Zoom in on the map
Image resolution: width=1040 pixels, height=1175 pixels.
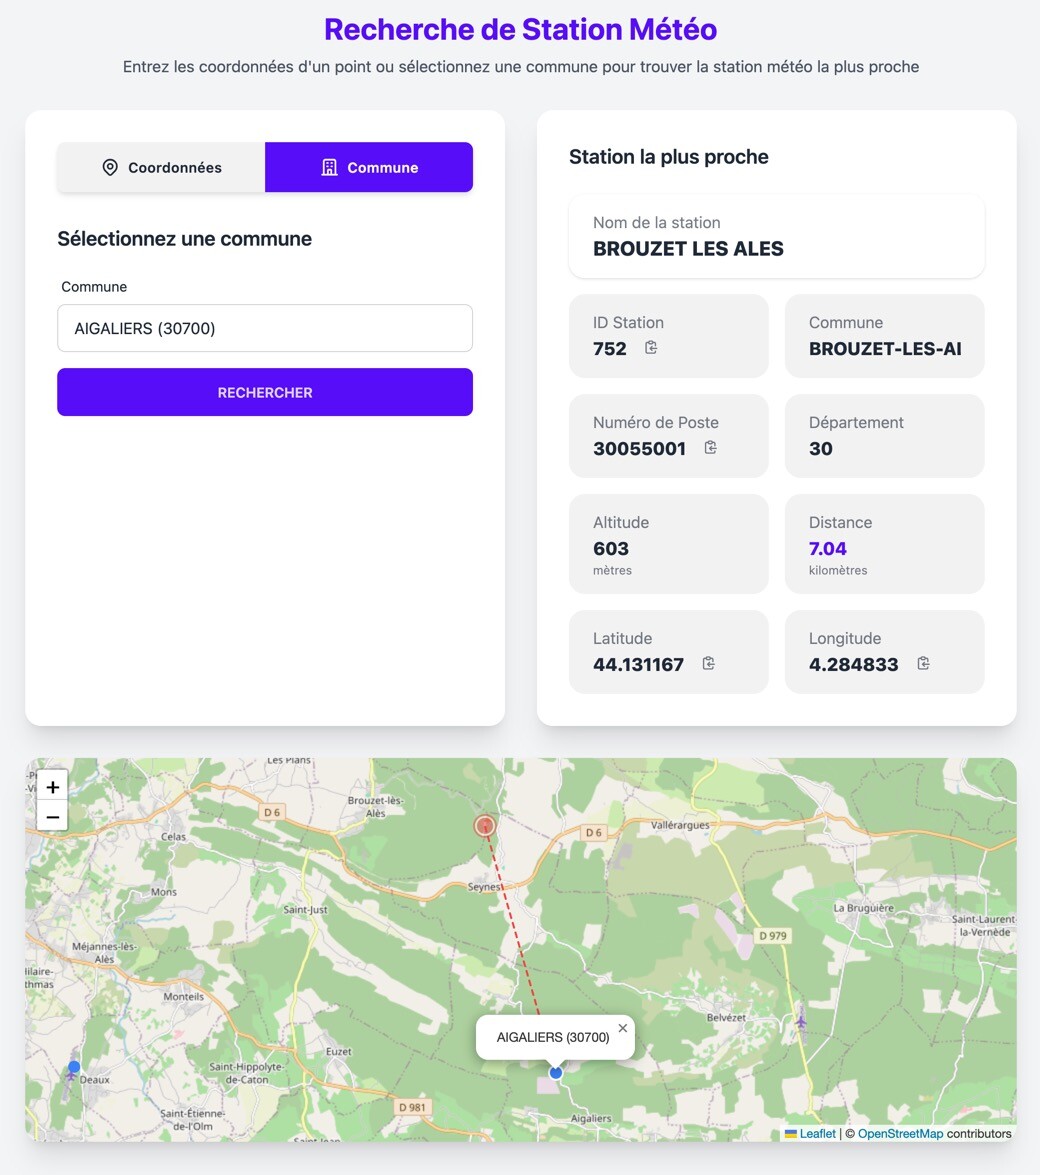[52, 787]
